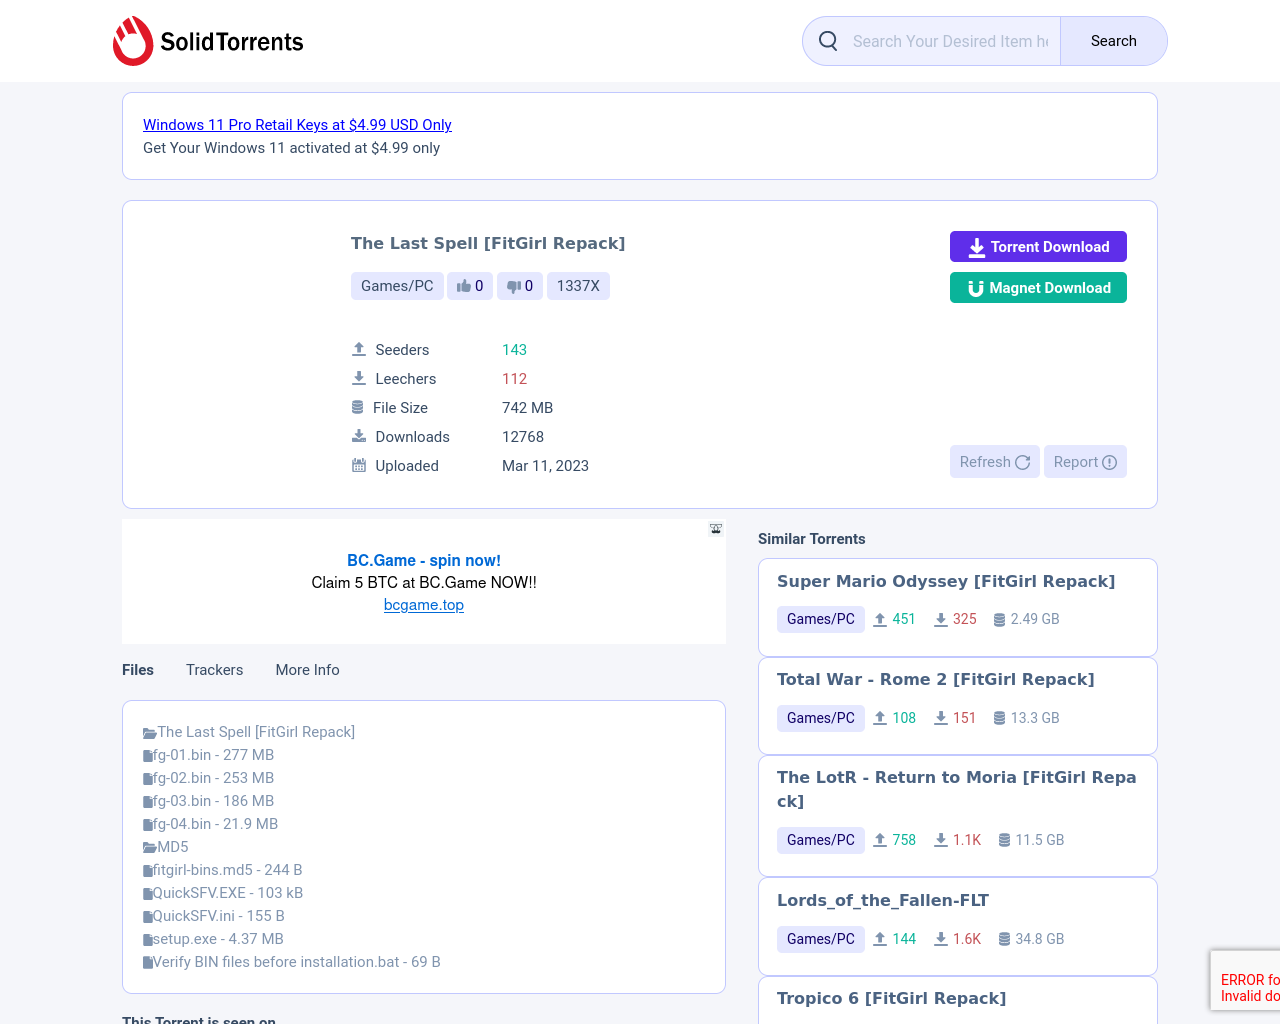The height and width of the screenshot is (1024, 1280).
Task: Click the File Size database icon
Action: 358,407
